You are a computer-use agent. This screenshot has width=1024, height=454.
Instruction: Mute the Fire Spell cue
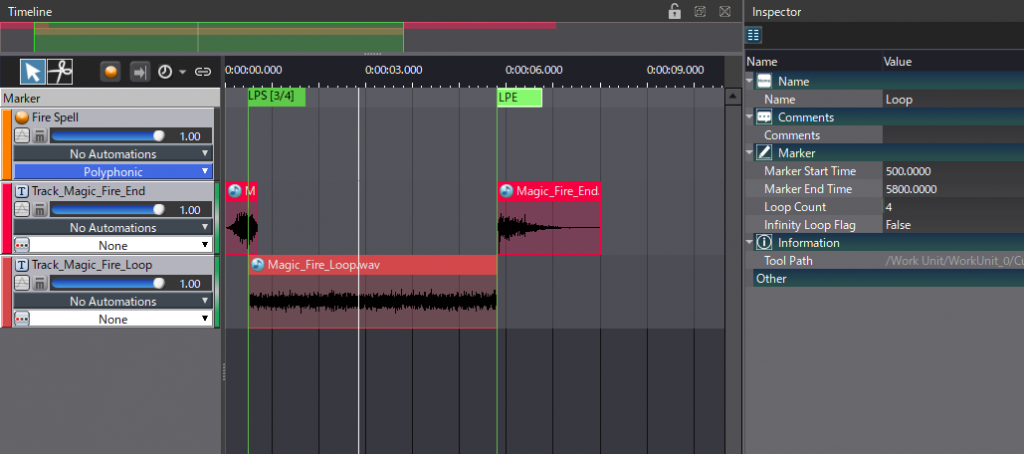[39, 136]
